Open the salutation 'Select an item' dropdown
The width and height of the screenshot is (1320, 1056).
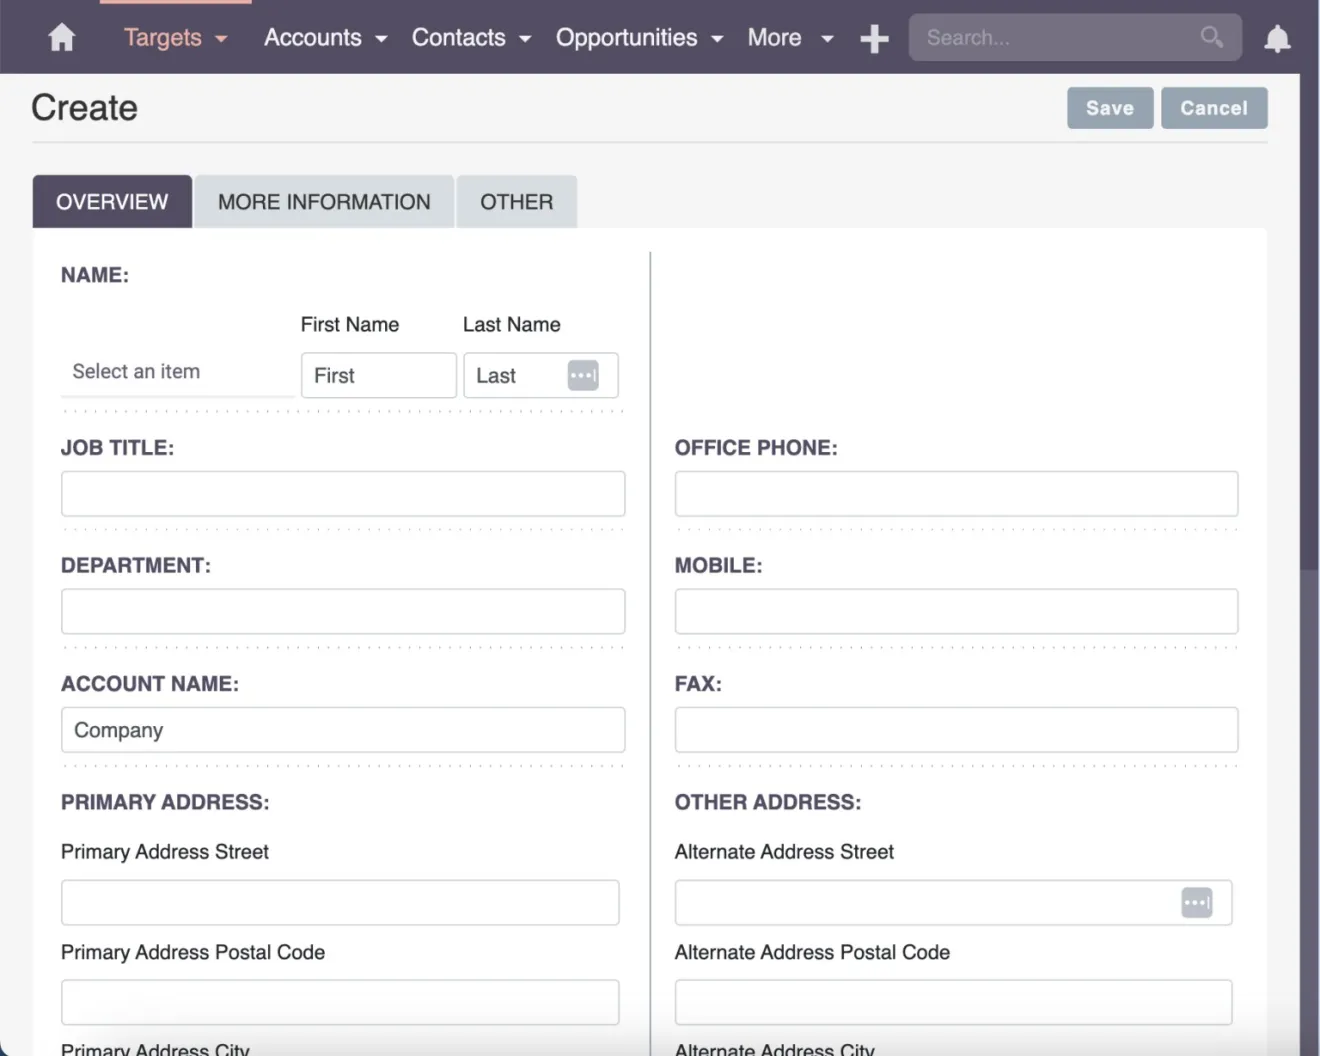[x=176, y=372]
